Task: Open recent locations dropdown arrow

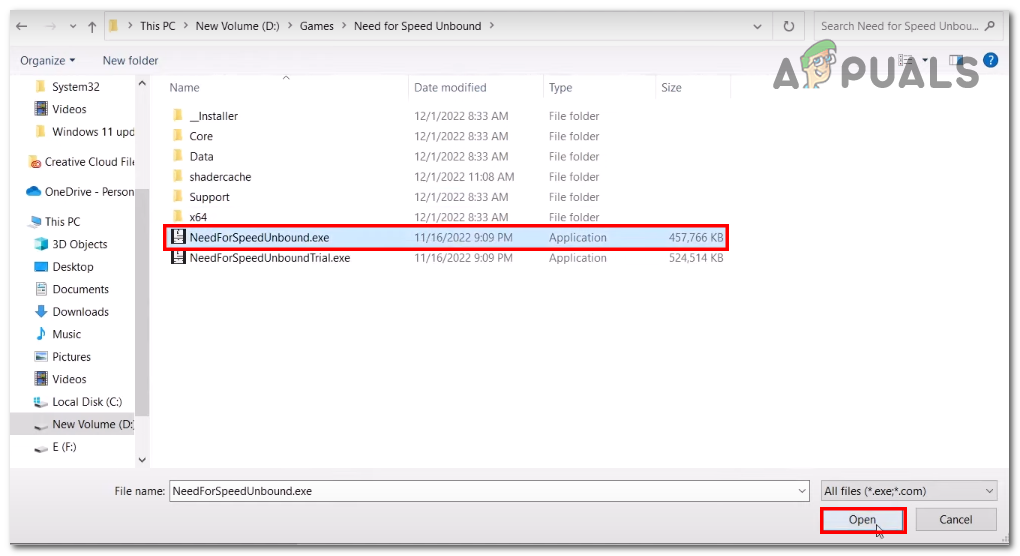Action: pos(73,27)
